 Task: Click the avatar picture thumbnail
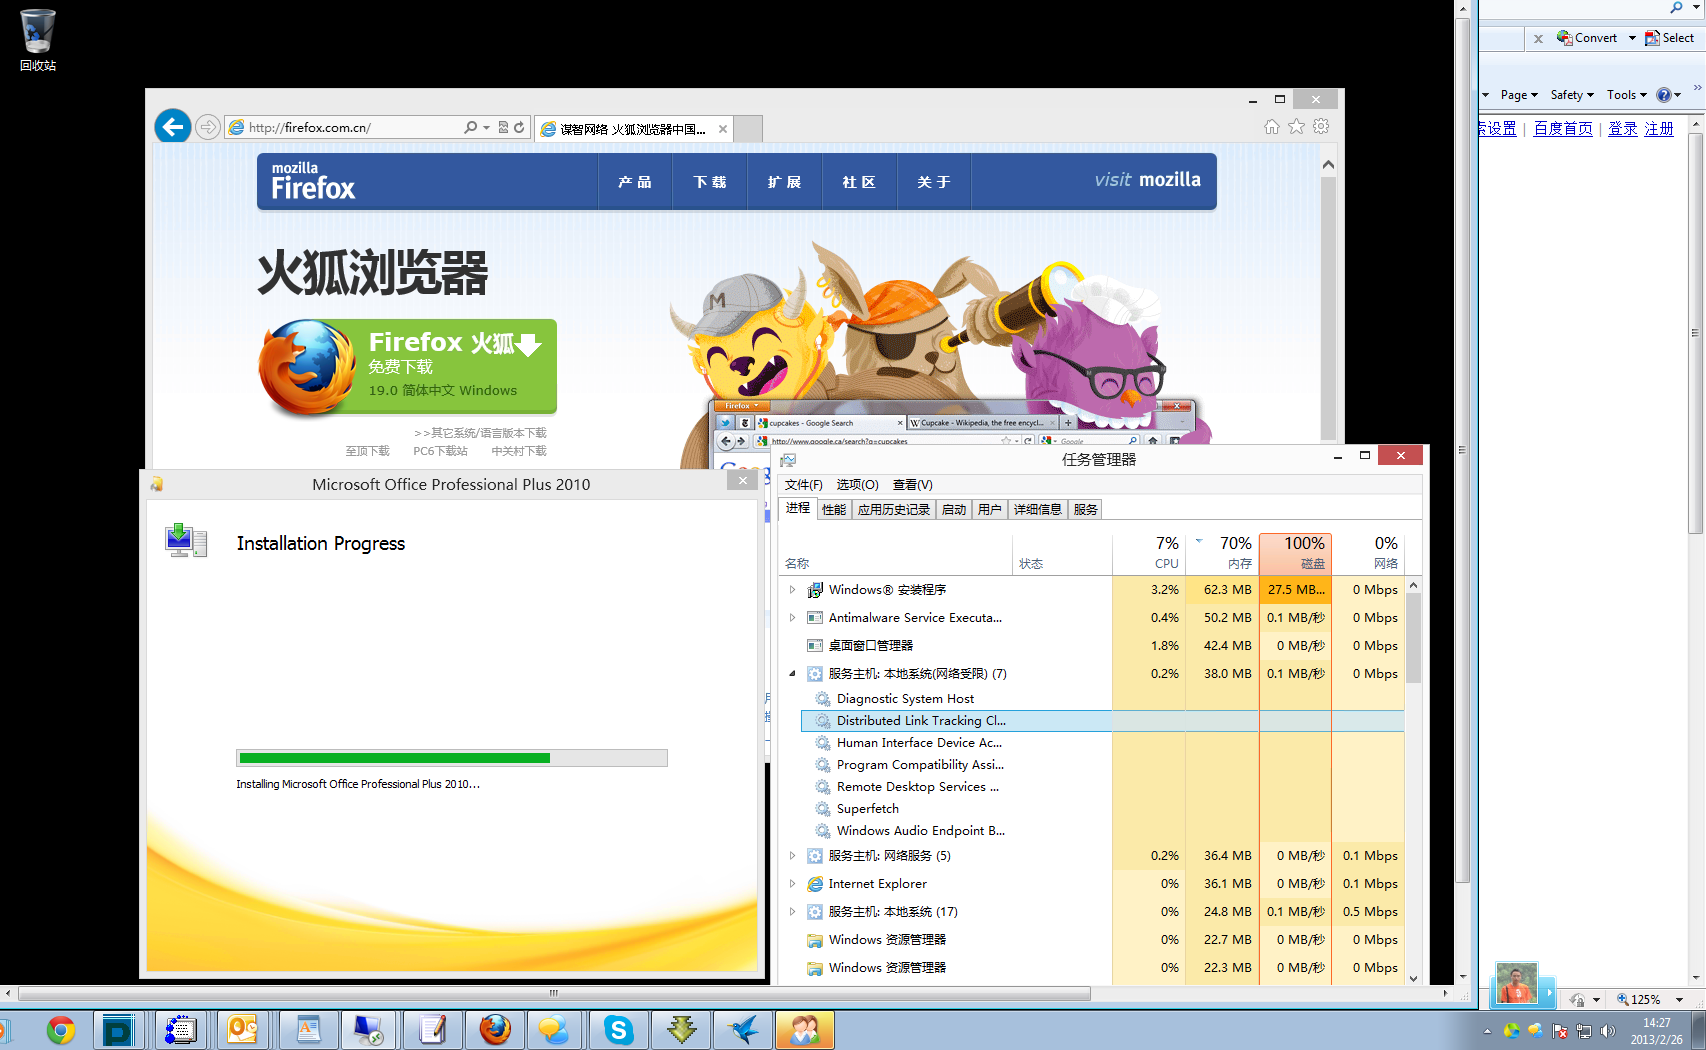tap(1516, 984)
